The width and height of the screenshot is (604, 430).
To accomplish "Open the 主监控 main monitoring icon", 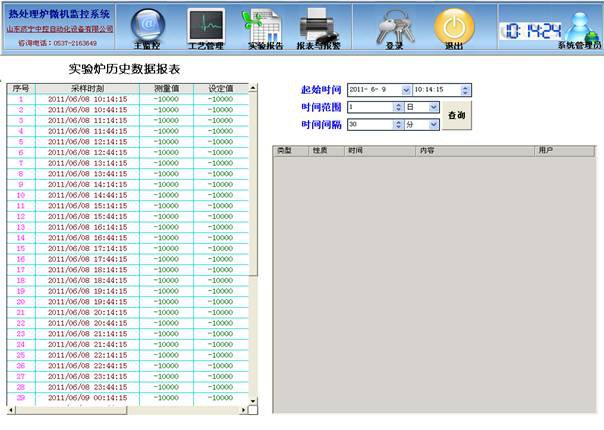I will coord(148,26).
